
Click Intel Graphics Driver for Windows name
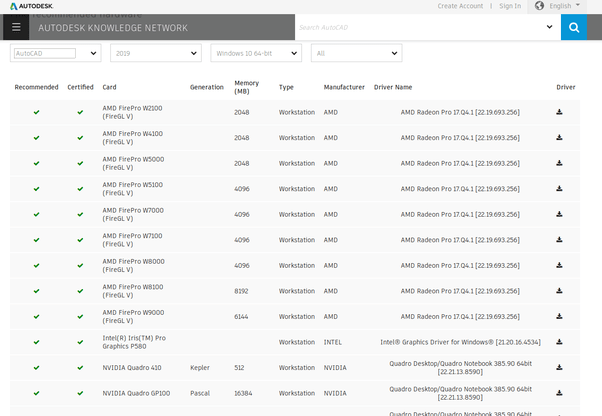(x=460, y=342)
